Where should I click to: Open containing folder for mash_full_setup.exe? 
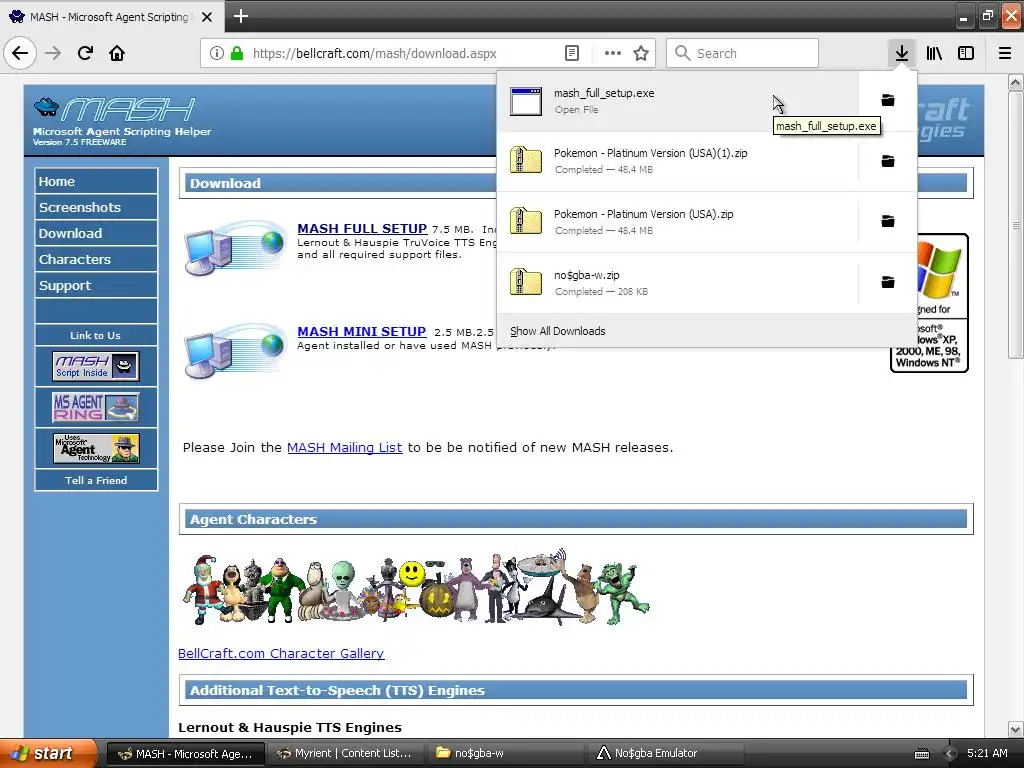coord(888,100)
